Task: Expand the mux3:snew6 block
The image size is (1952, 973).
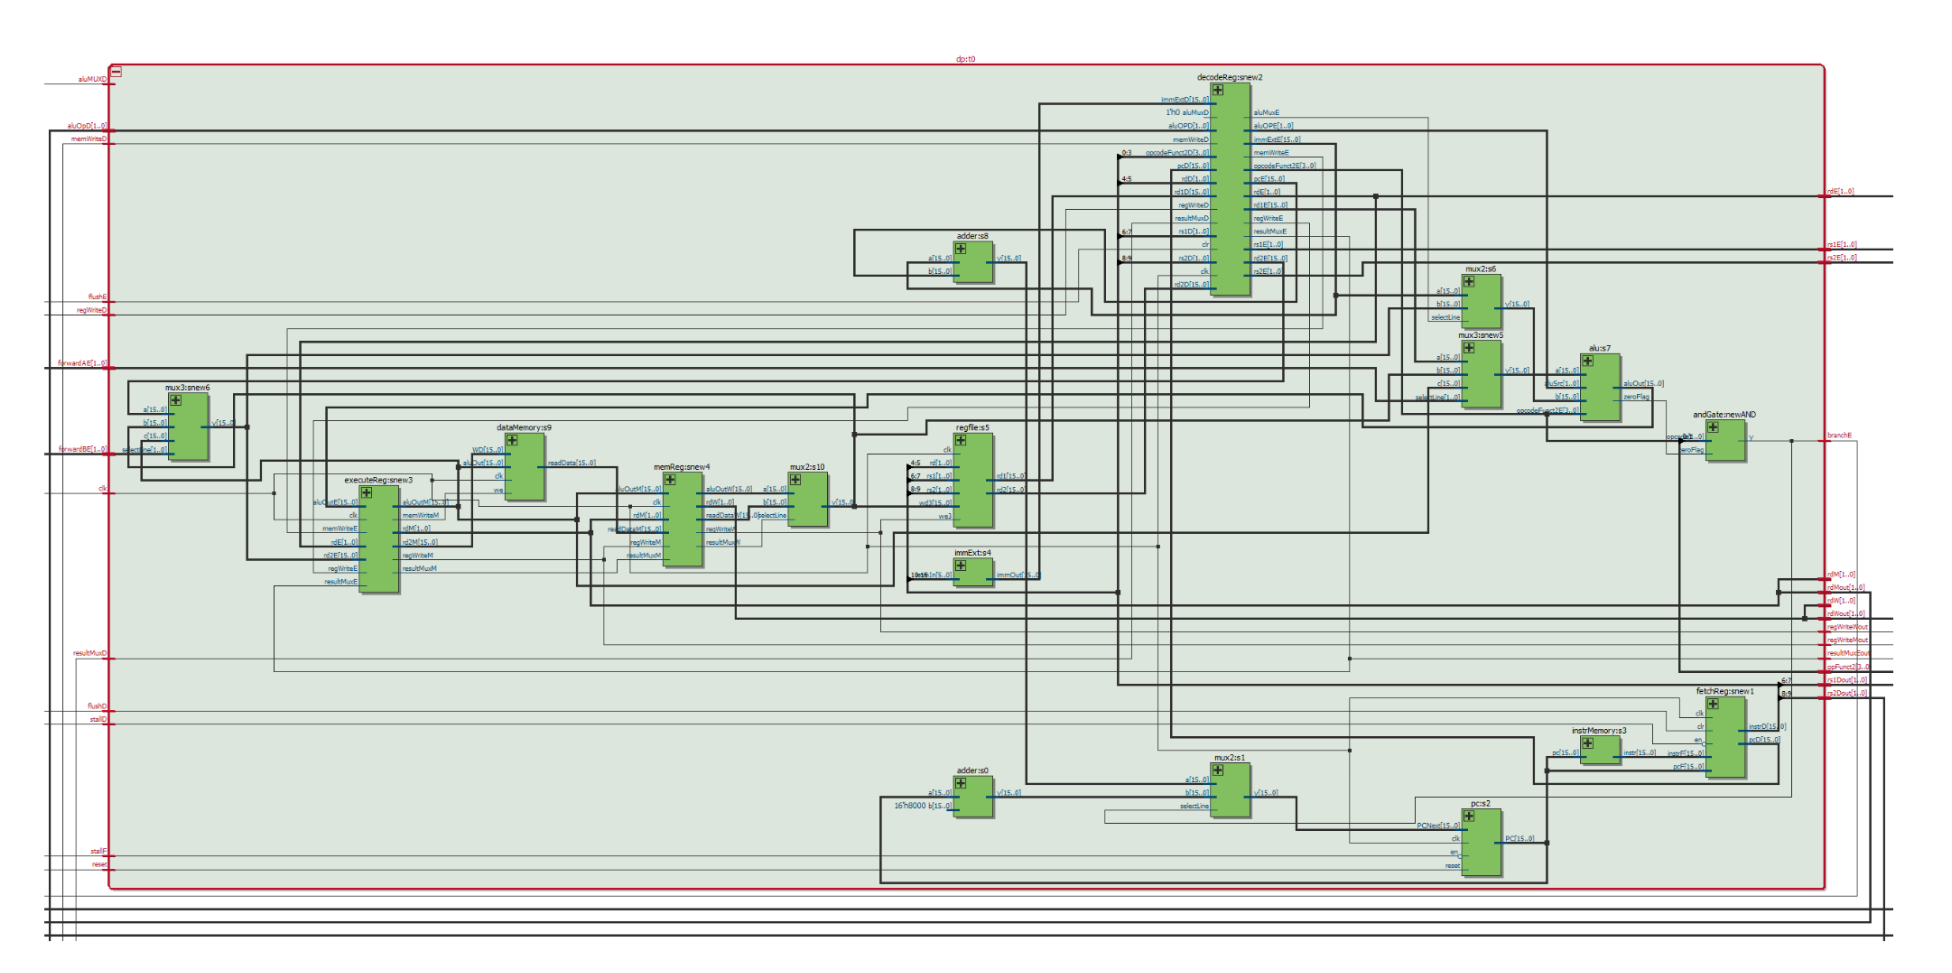Action: tap(176, 400)
